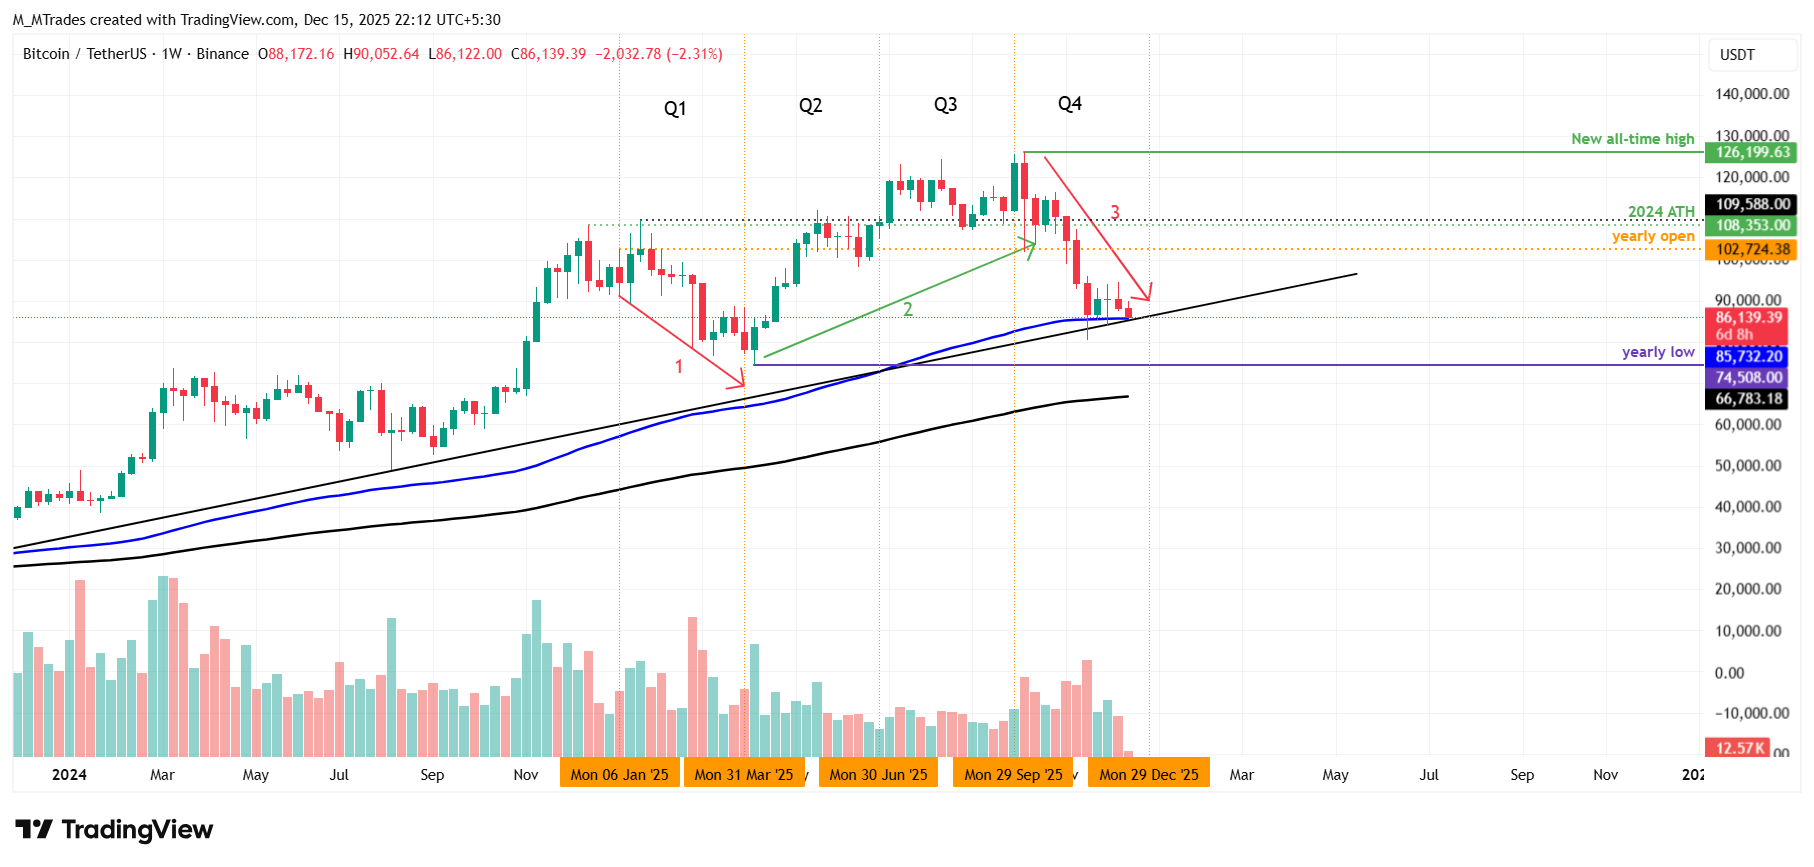Click the Q4 text annotation
This screenshot has width=1814, height=867.
pos(1069,104)
